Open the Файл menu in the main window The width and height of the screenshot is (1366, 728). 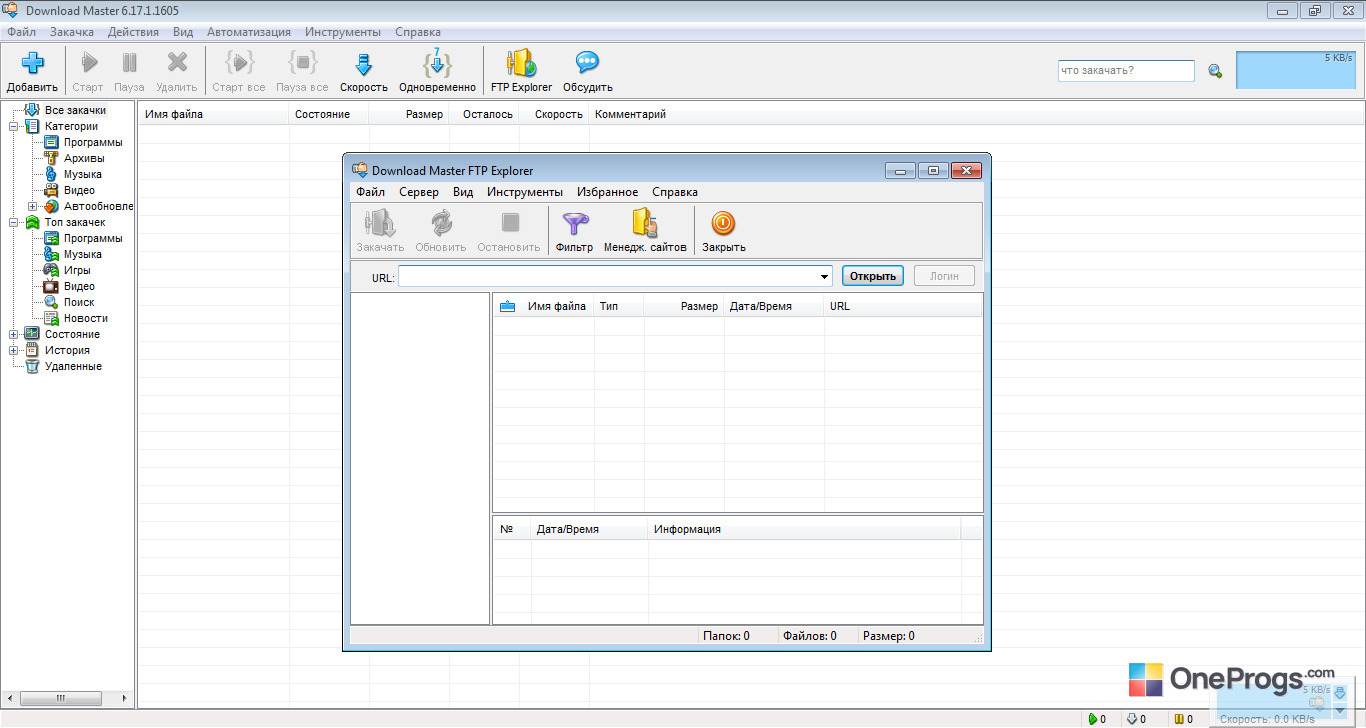point(21,32)
